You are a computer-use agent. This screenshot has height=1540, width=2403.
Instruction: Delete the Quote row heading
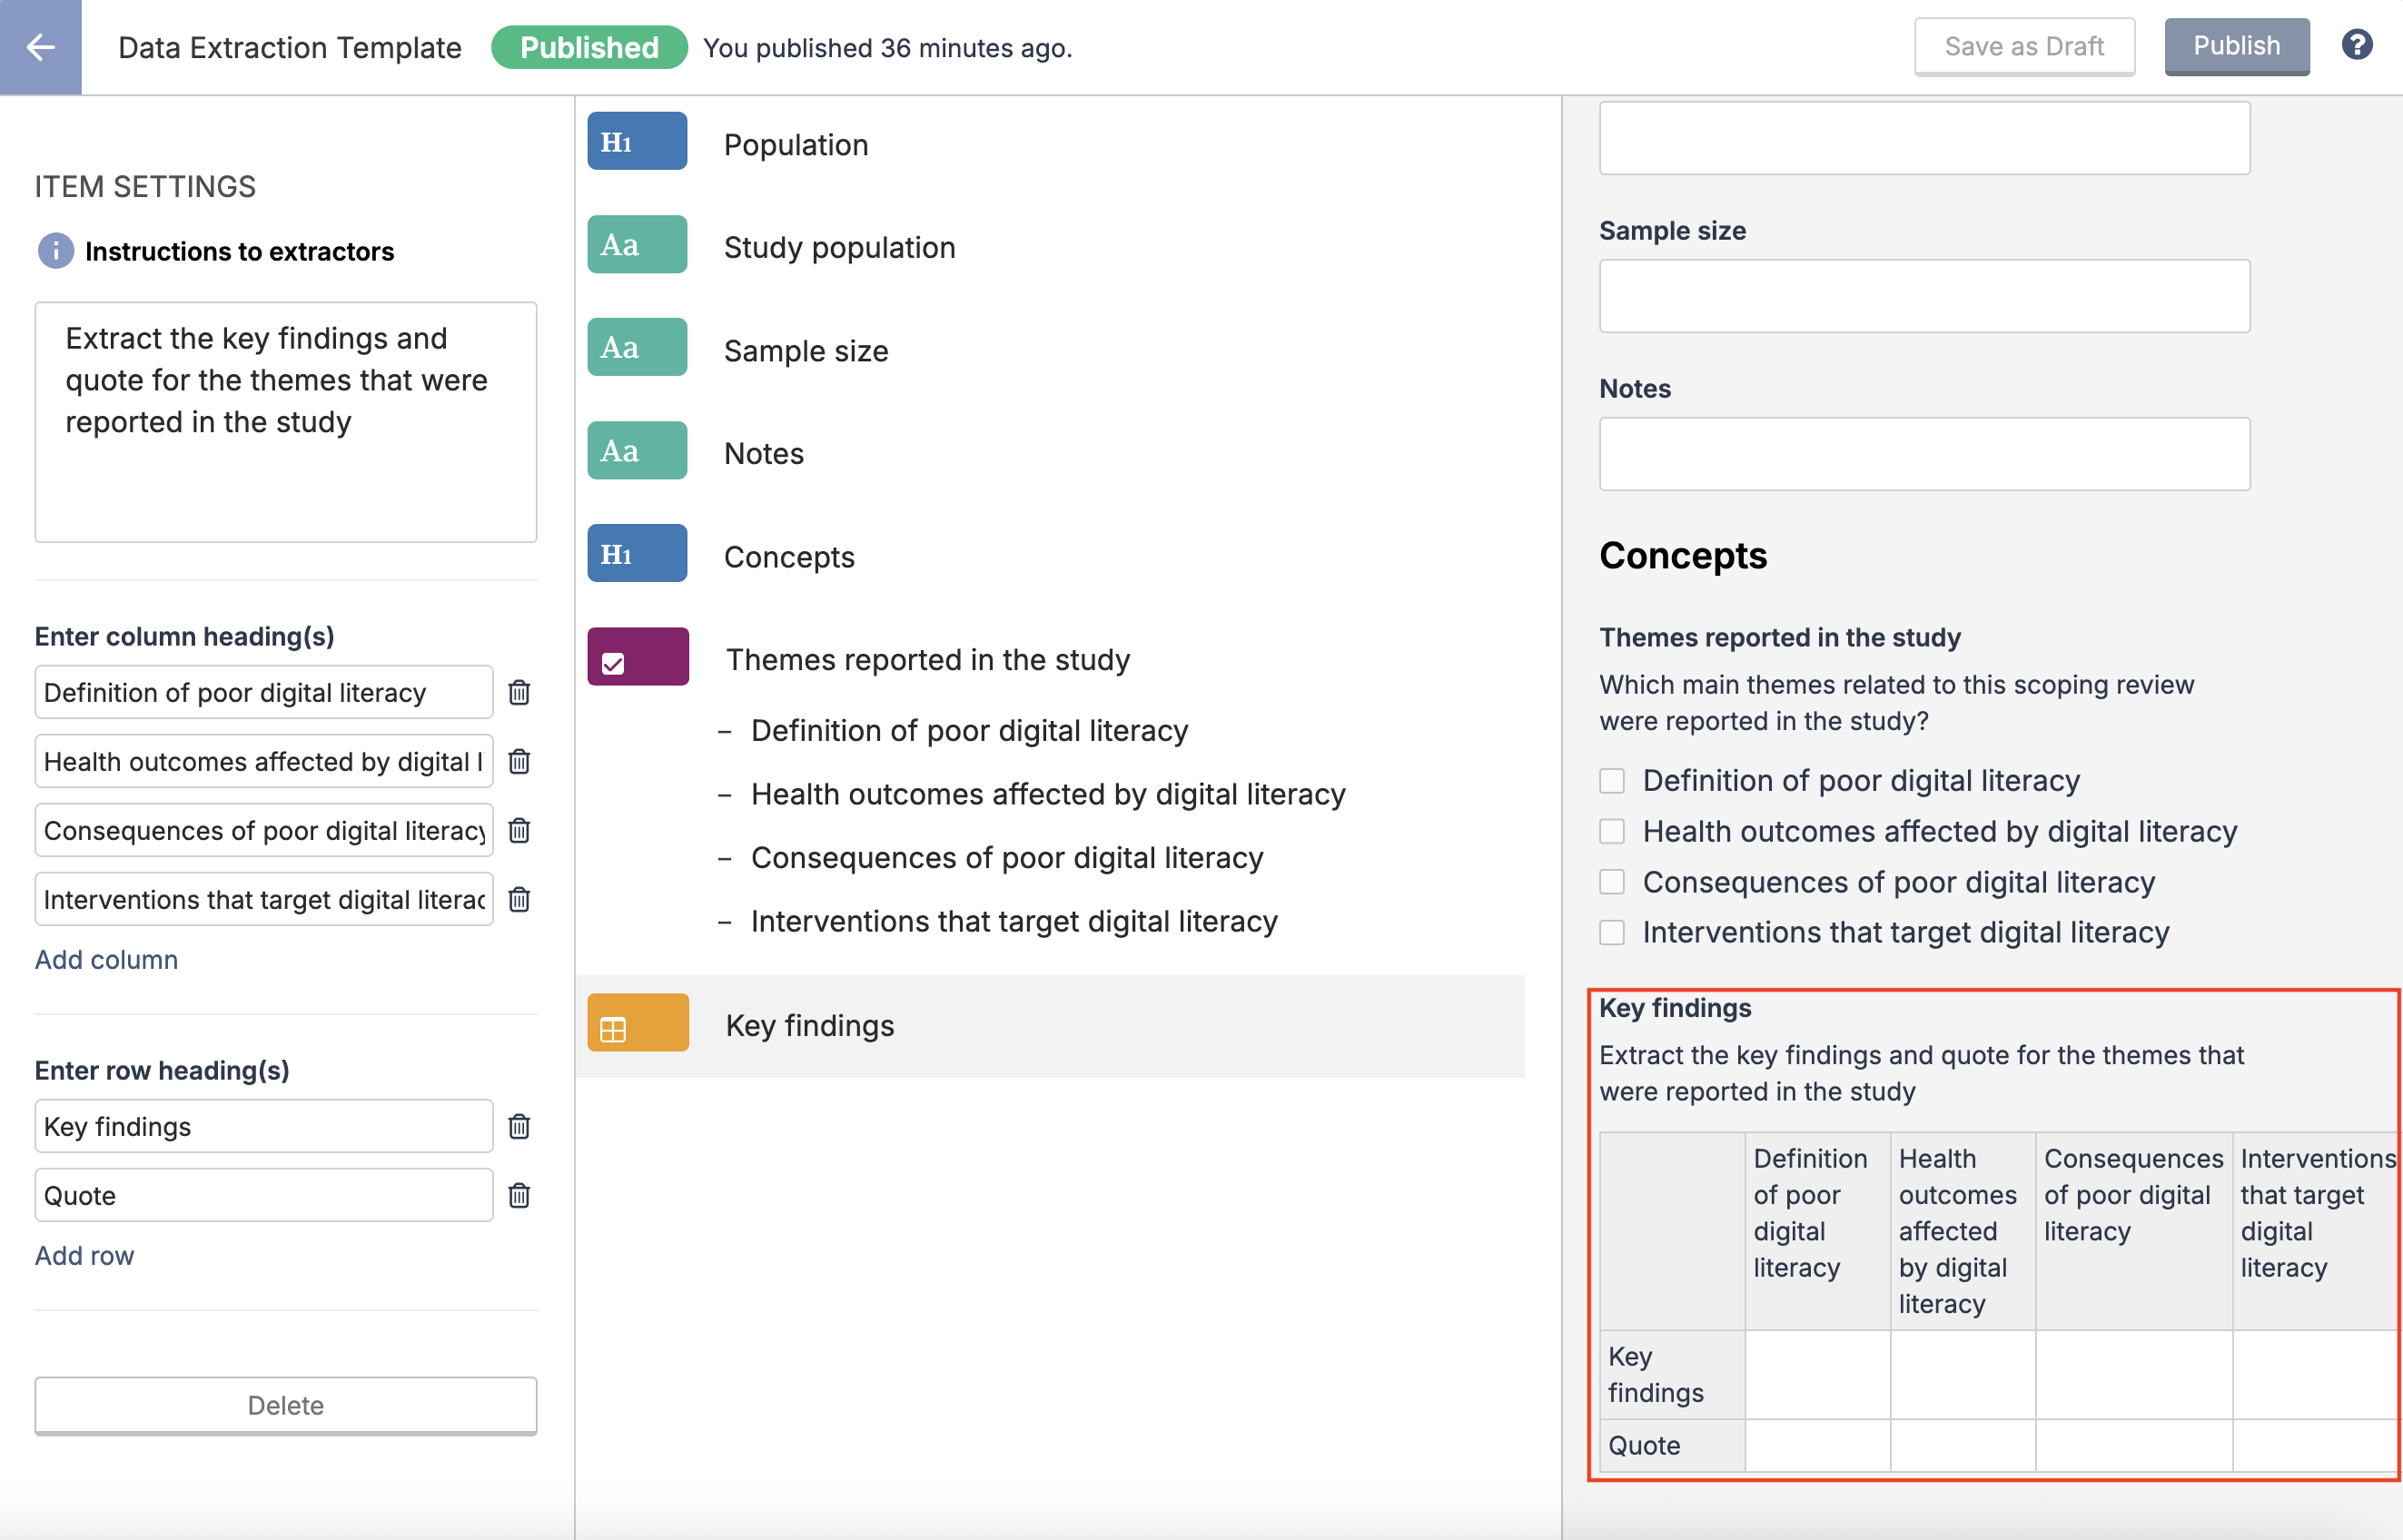point(519,1195)
